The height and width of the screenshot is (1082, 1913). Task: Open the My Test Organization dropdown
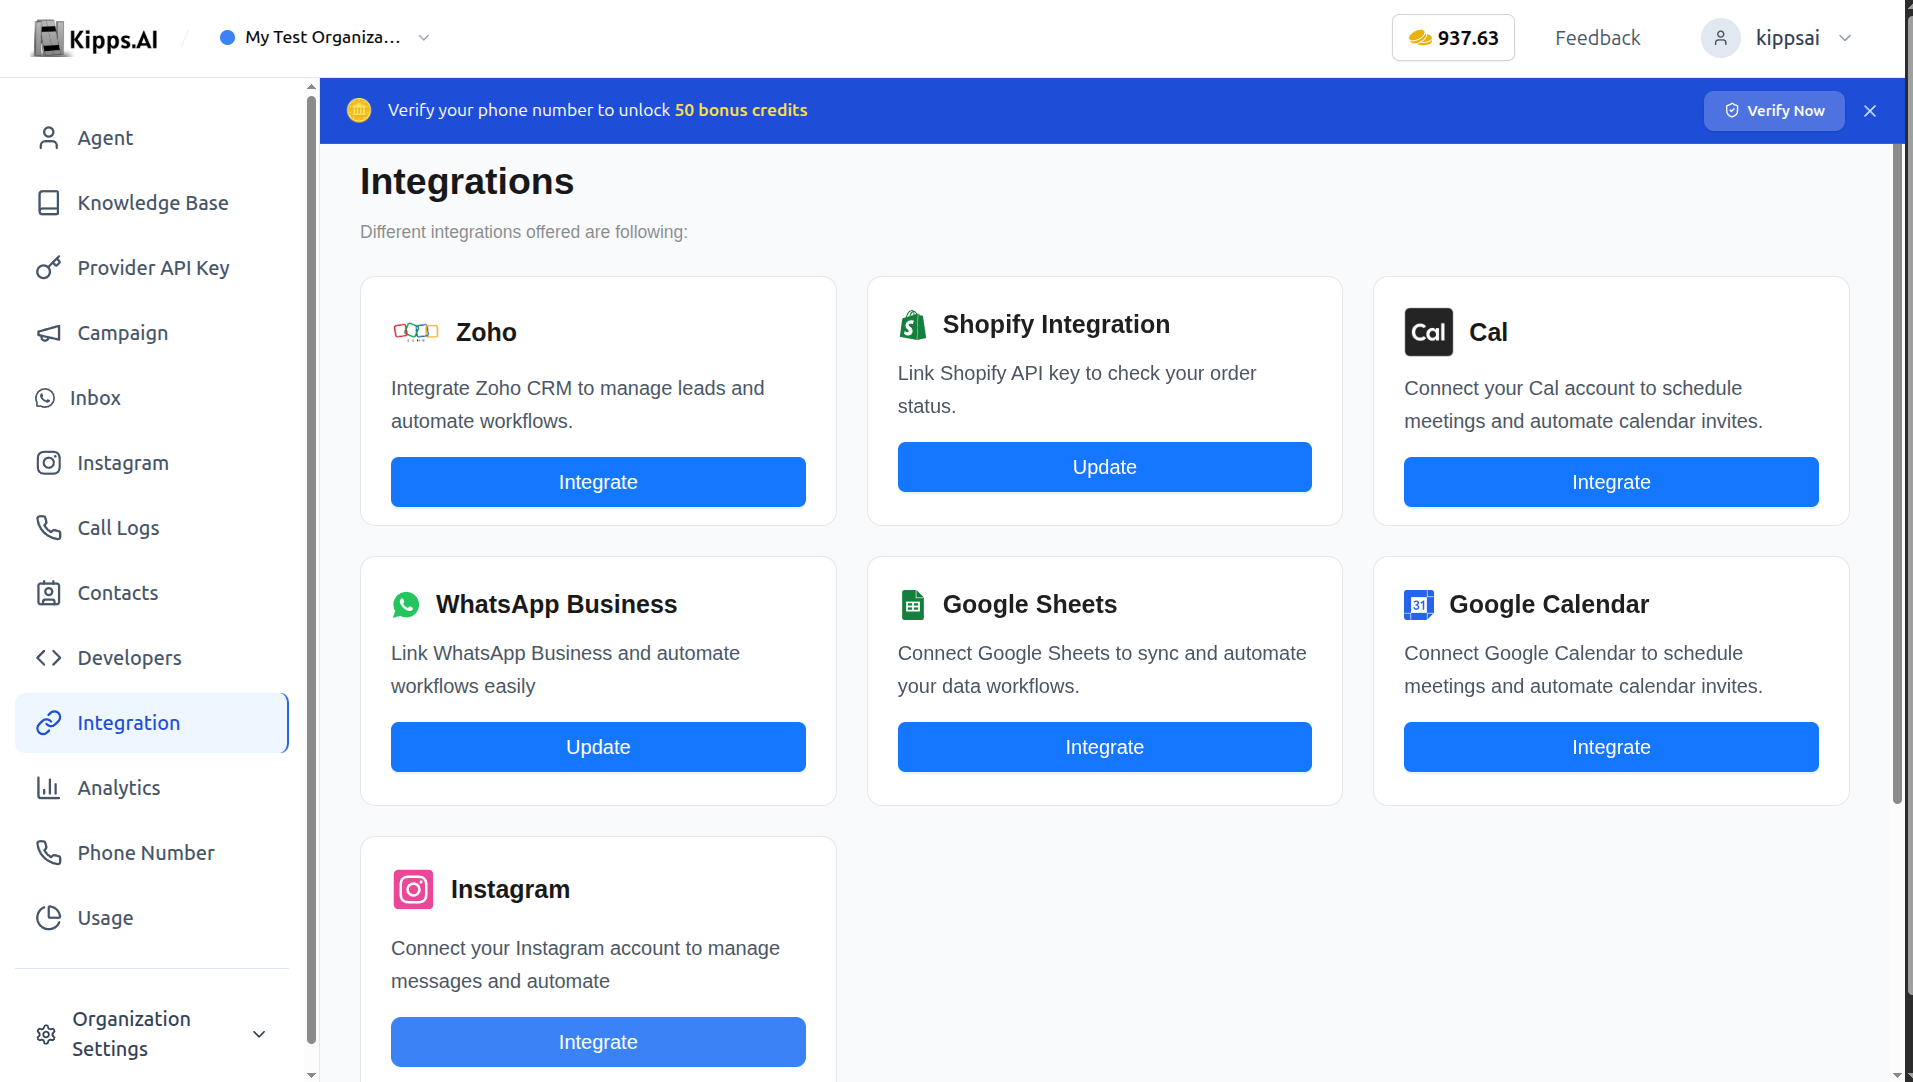[325, 38]
